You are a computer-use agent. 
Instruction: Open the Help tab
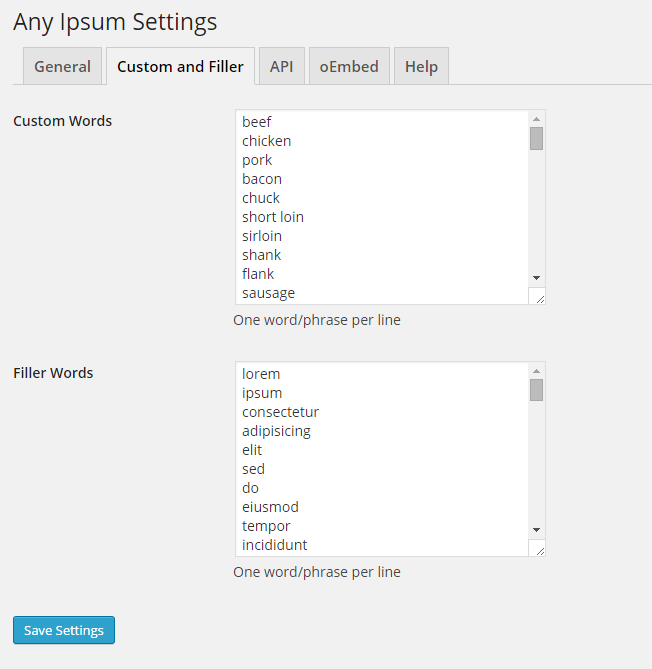coord(421,67)
